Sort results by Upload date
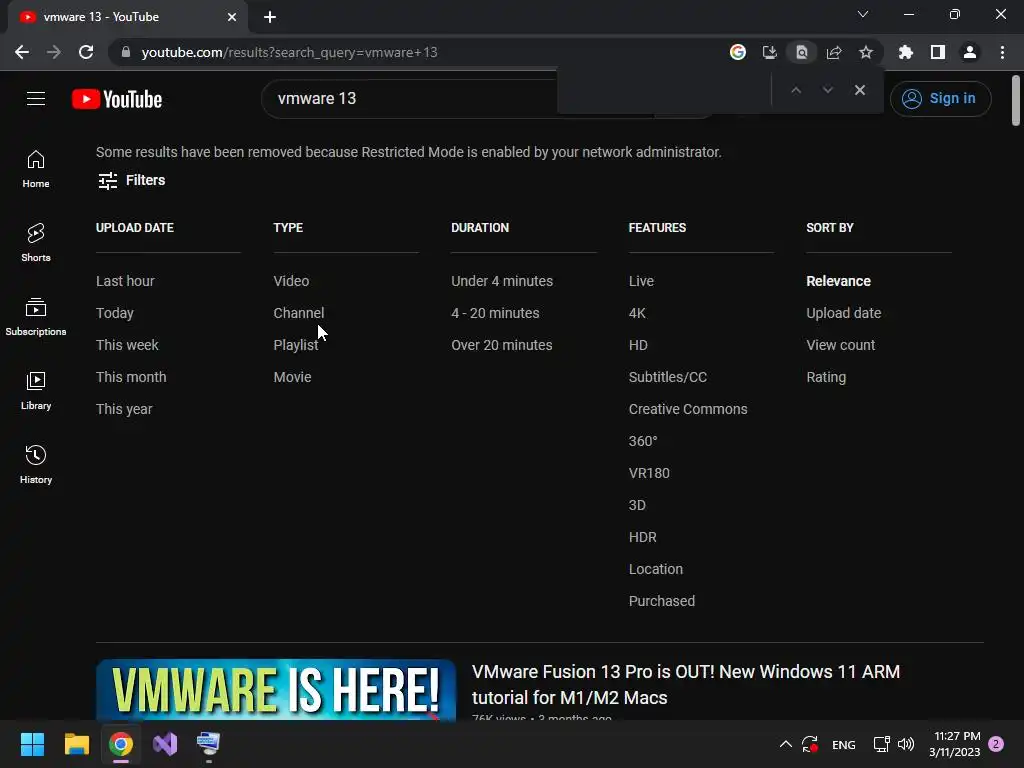This screenshot has width=1024, height=768. point(843,313)
